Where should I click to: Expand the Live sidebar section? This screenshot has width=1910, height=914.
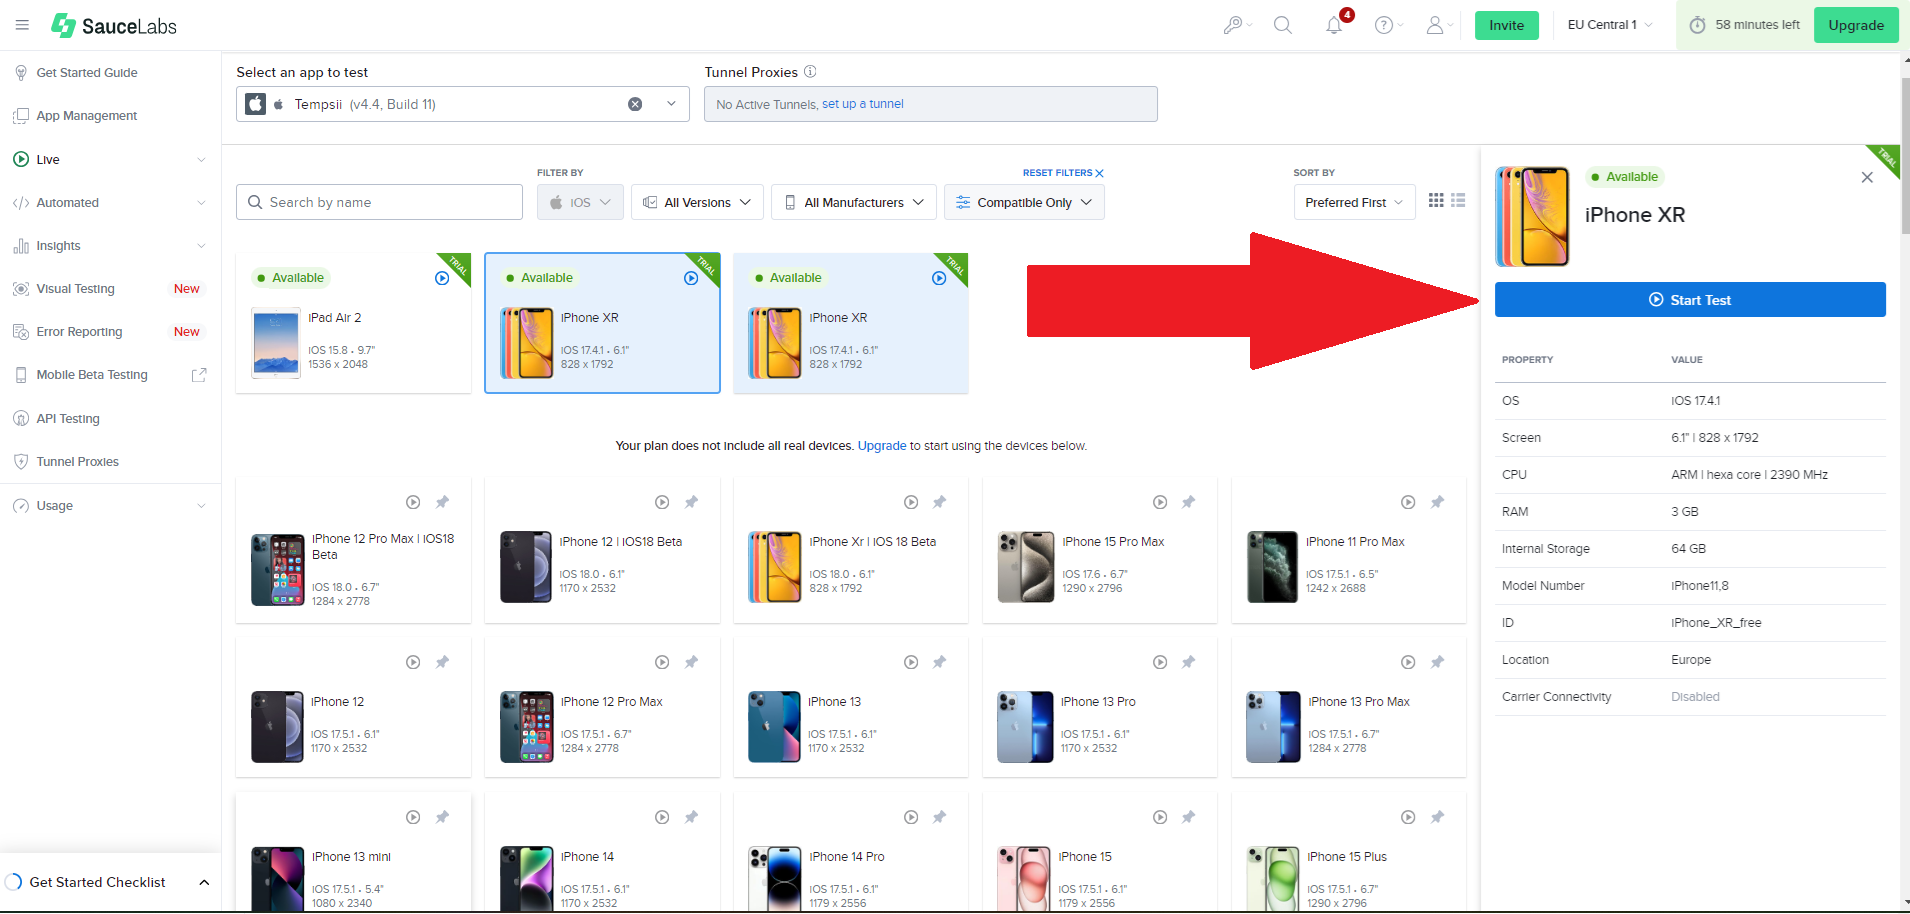pos(201,160)
